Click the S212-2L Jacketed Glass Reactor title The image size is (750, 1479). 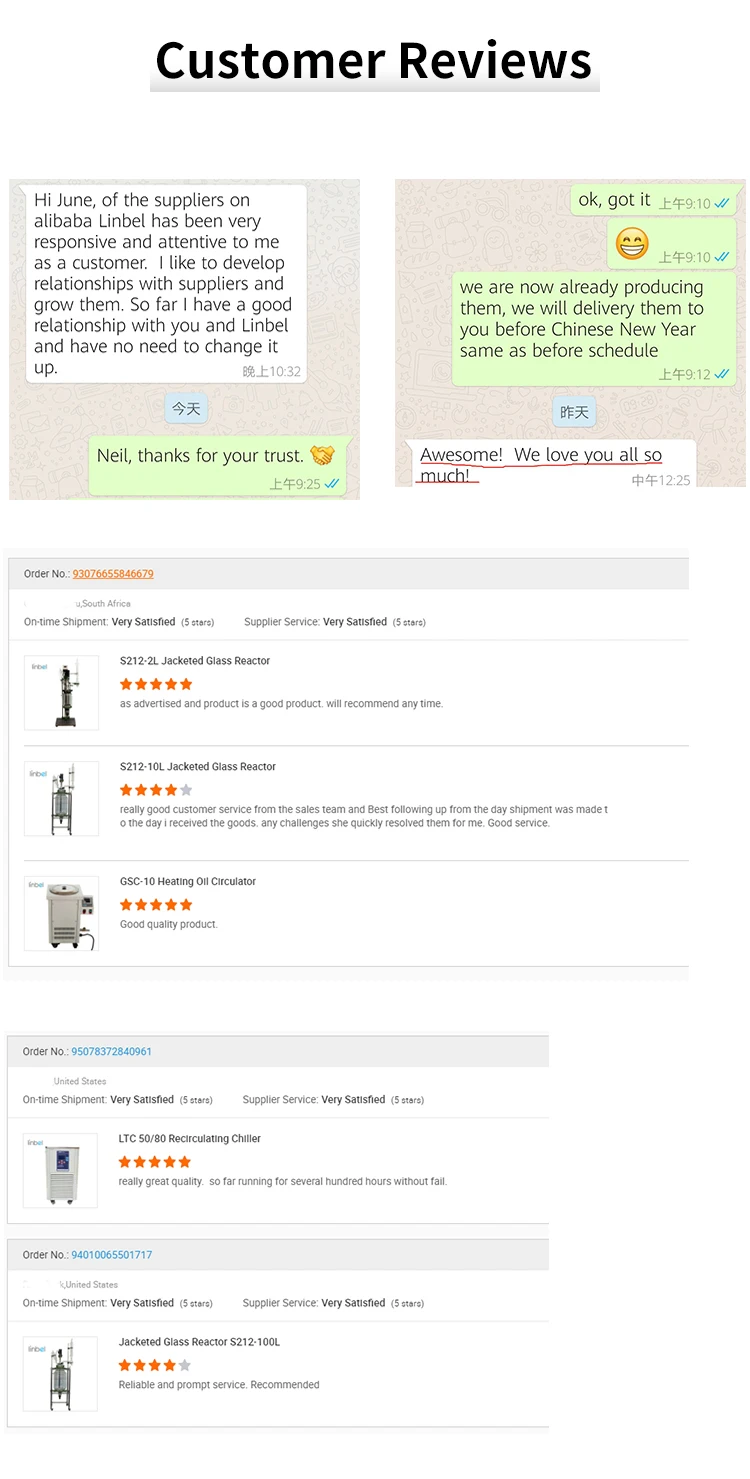pyautogui.click(x=195, y=661)
